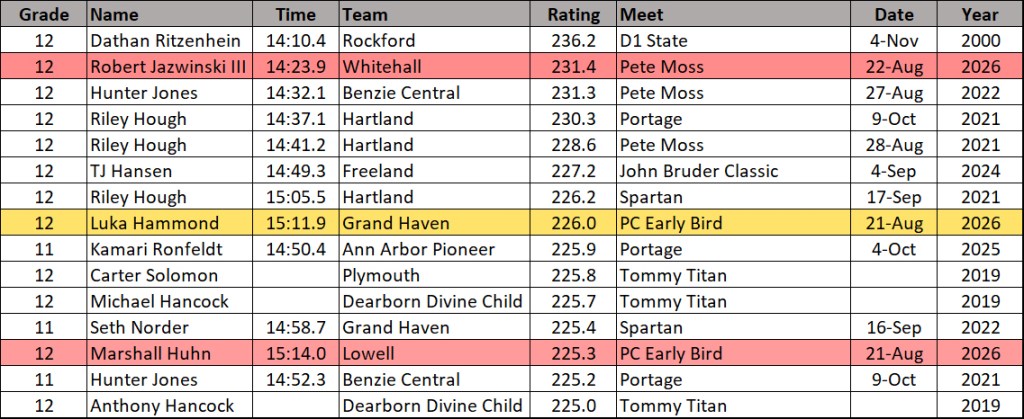Select the Marshall Huhn red cell
Viewport: 1024px width, 419px height.
170,354
